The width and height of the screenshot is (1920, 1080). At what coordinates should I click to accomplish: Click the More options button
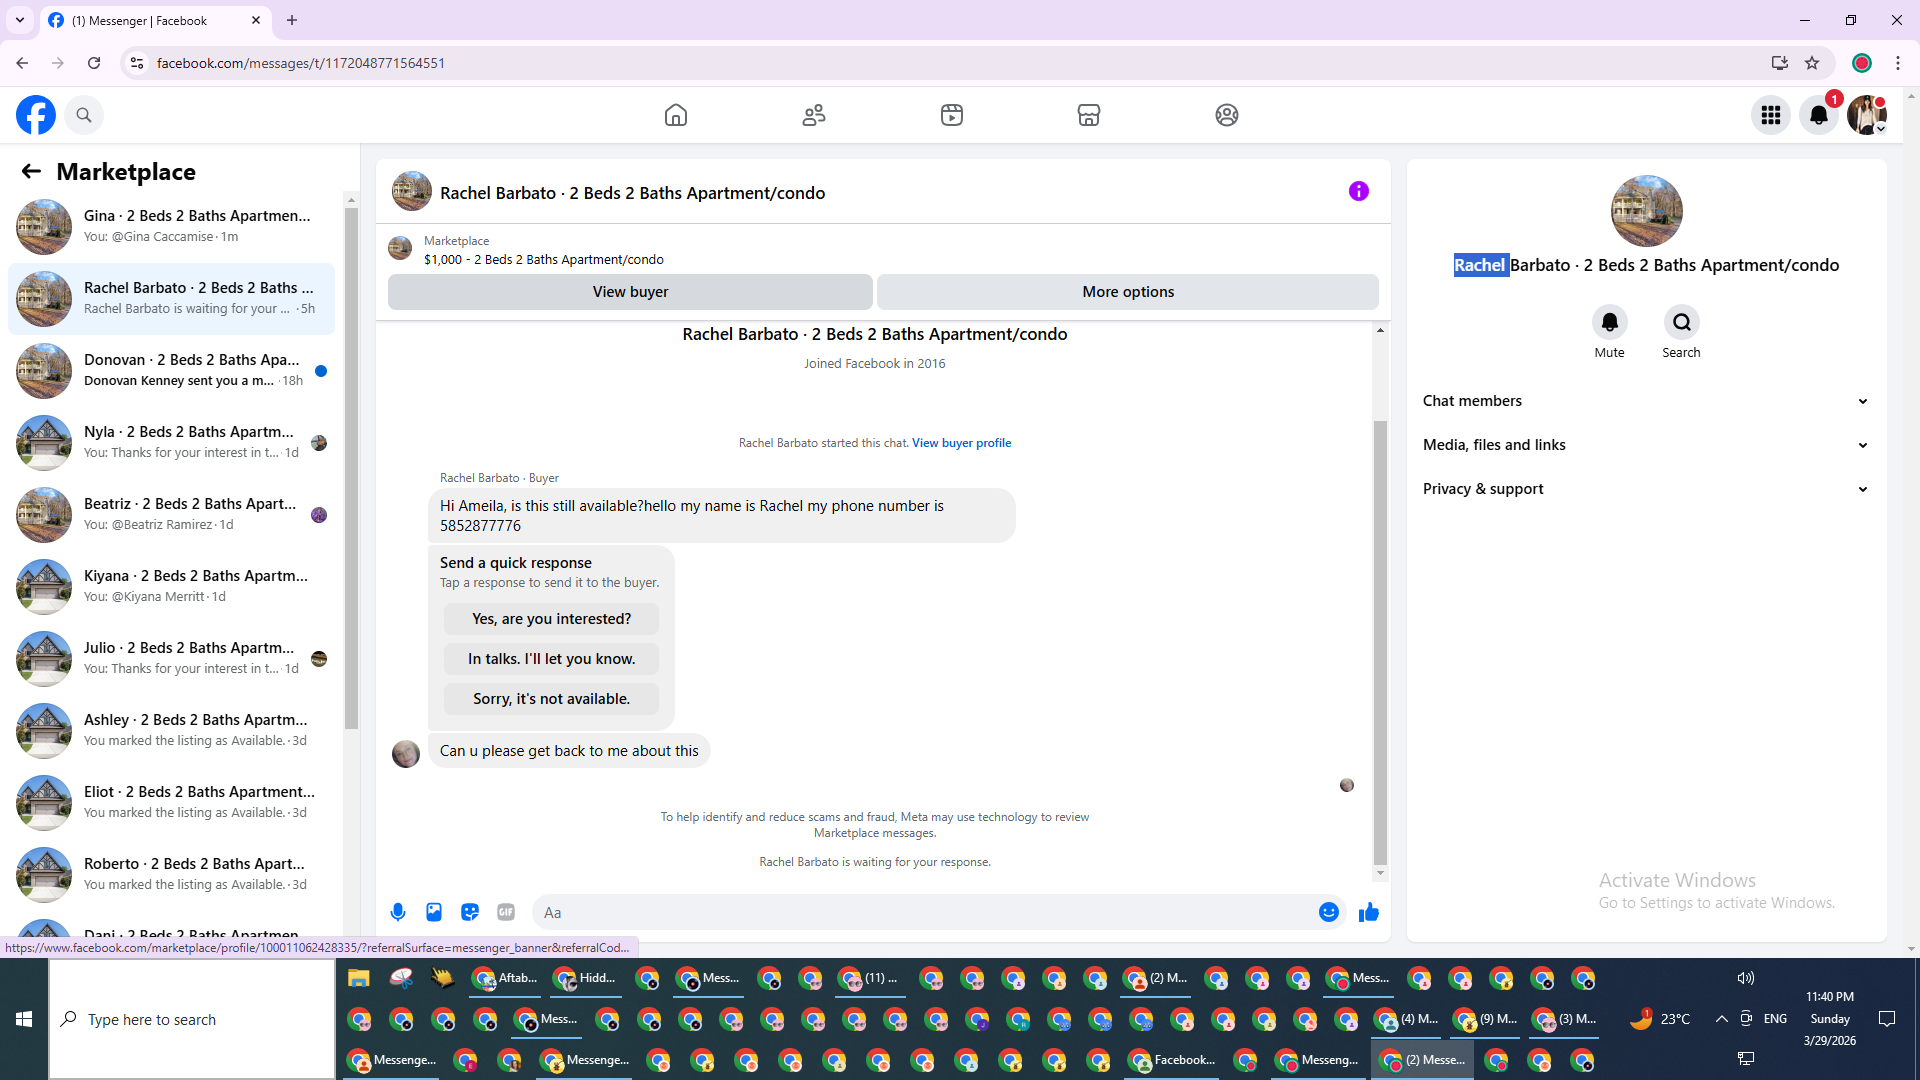coord(1128,292)
